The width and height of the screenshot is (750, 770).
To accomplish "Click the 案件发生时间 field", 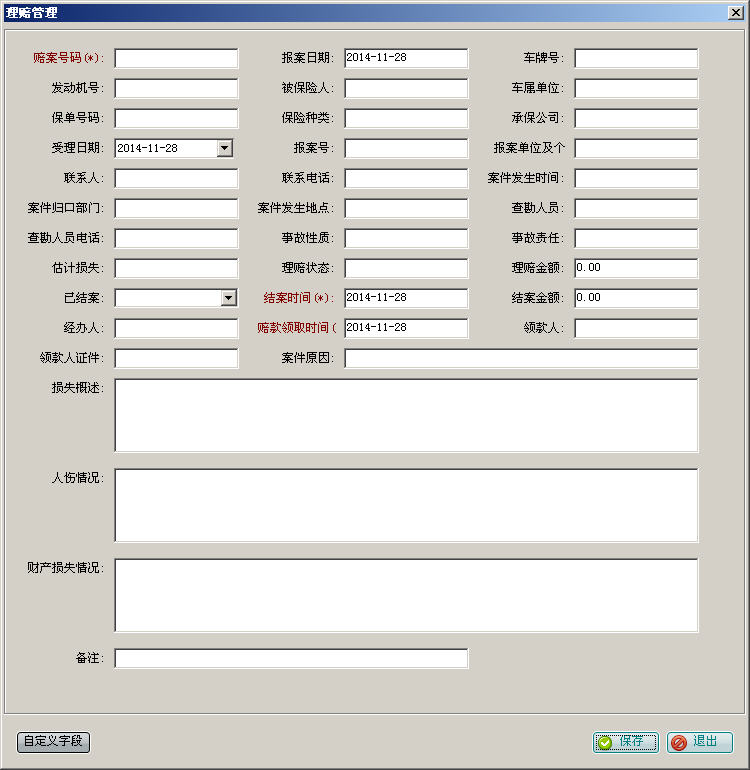I will 636,178.
